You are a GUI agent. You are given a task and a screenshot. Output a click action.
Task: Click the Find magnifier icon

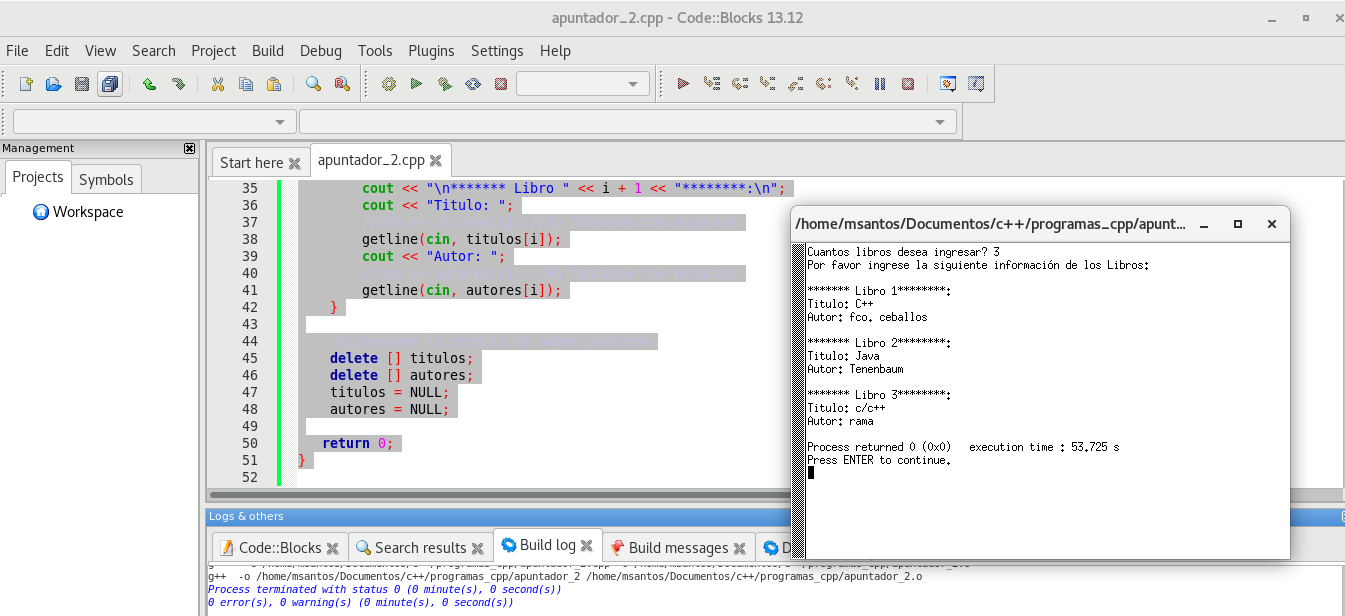(x=313, y=84)
